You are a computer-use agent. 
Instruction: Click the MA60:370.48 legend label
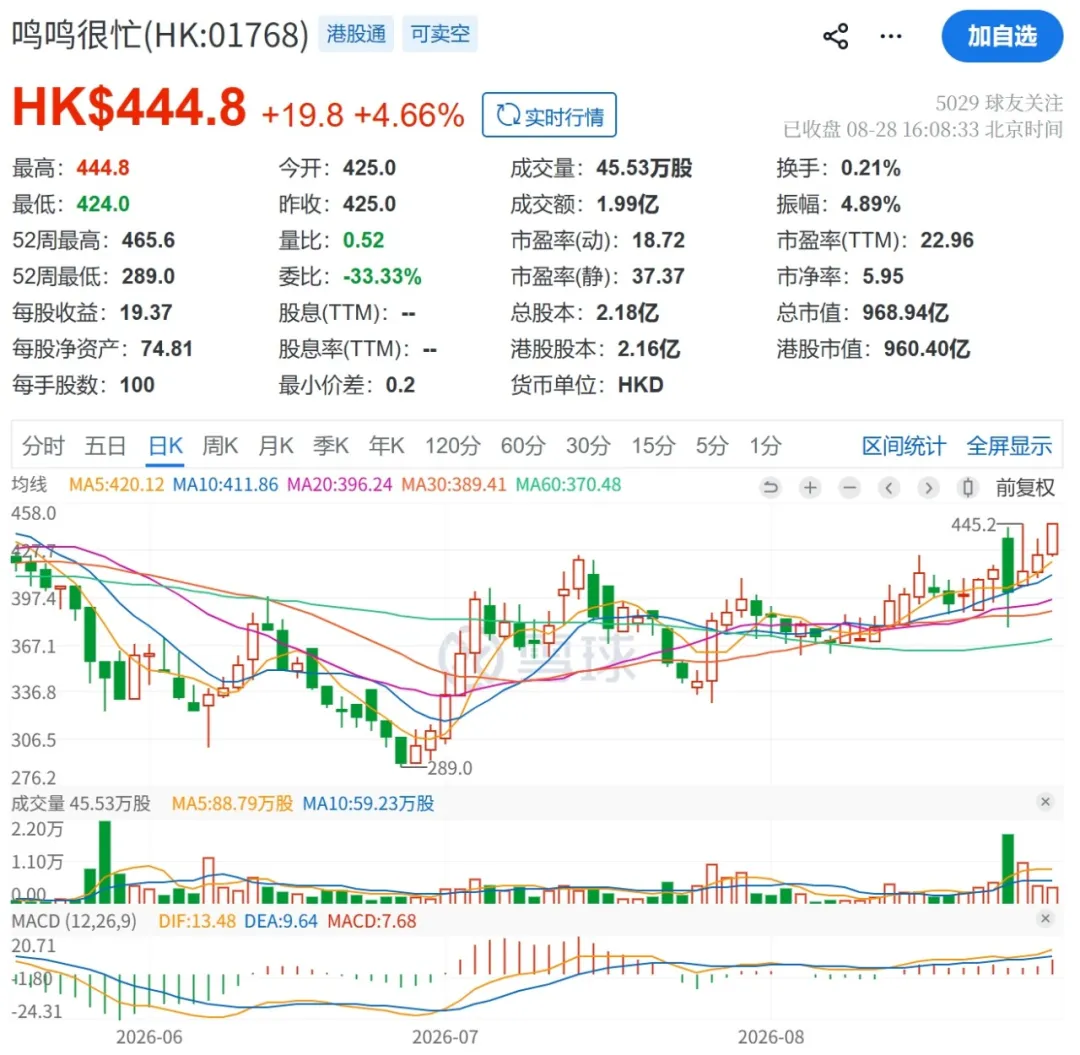click(568, 485)
